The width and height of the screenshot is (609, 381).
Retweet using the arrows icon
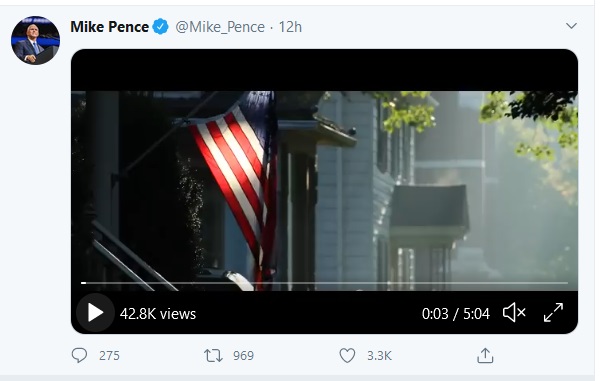pos(213,355)
